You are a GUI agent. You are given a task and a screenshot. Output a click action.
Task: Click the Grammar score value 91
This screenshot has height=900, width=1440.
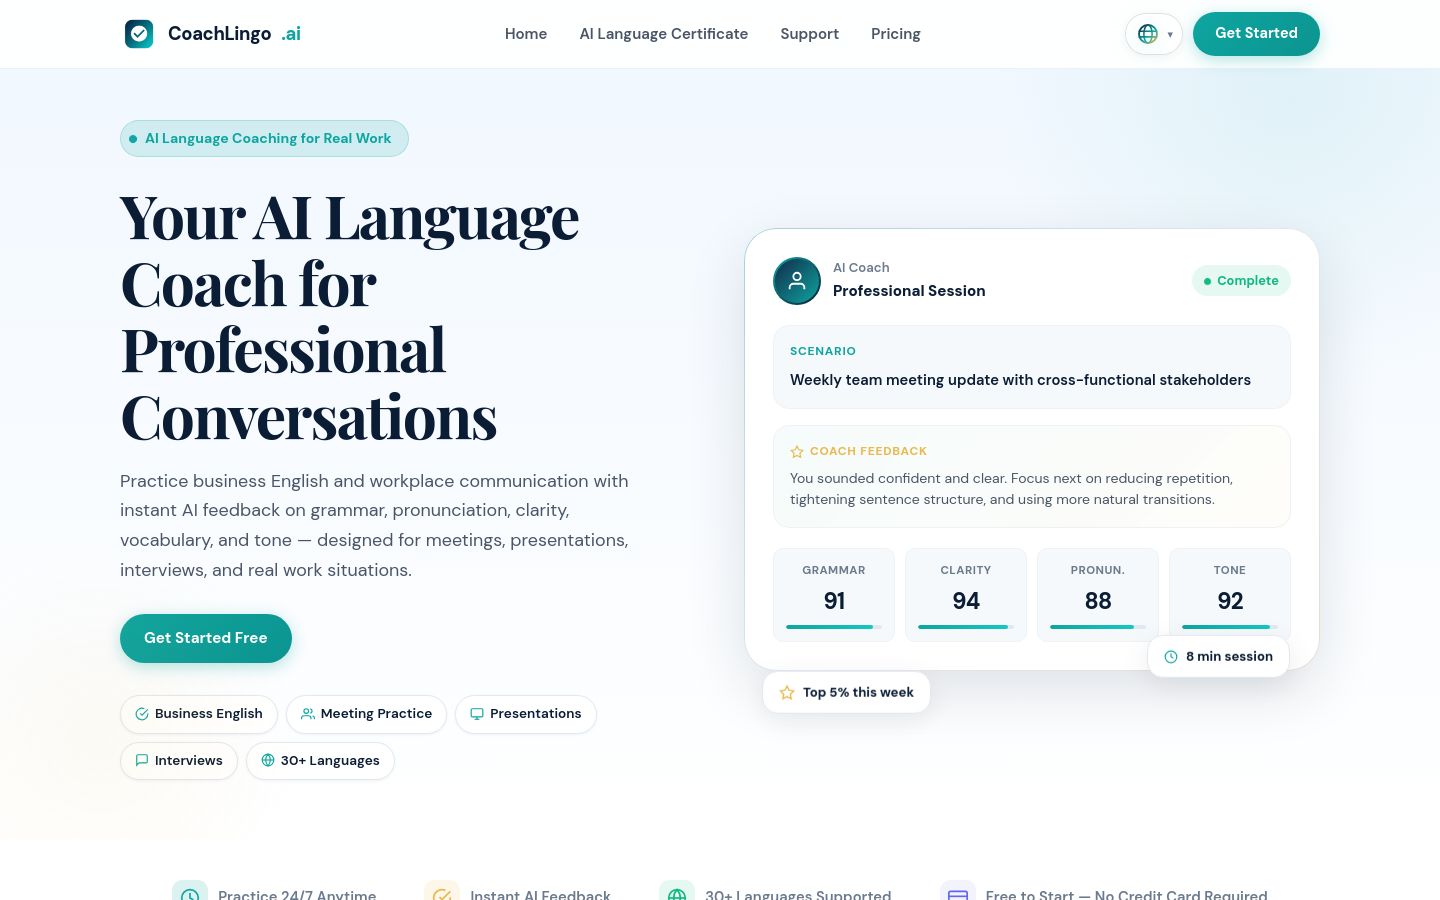point(834,601)
